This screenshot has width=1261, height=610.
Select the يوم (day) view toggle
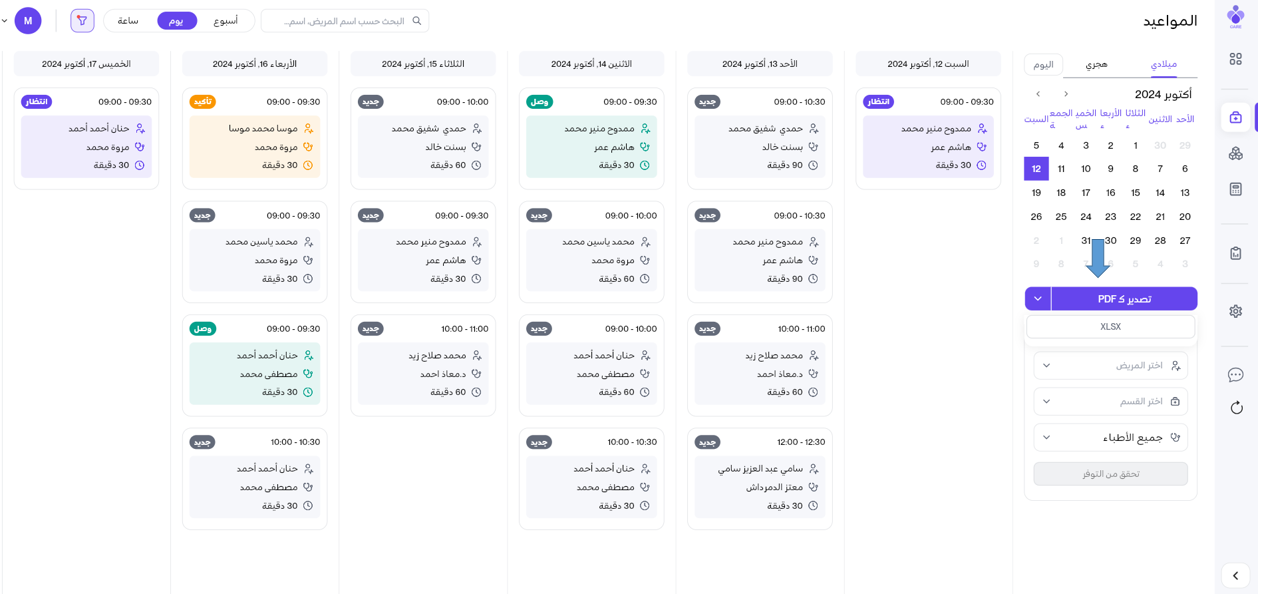(x=176, y=21)
